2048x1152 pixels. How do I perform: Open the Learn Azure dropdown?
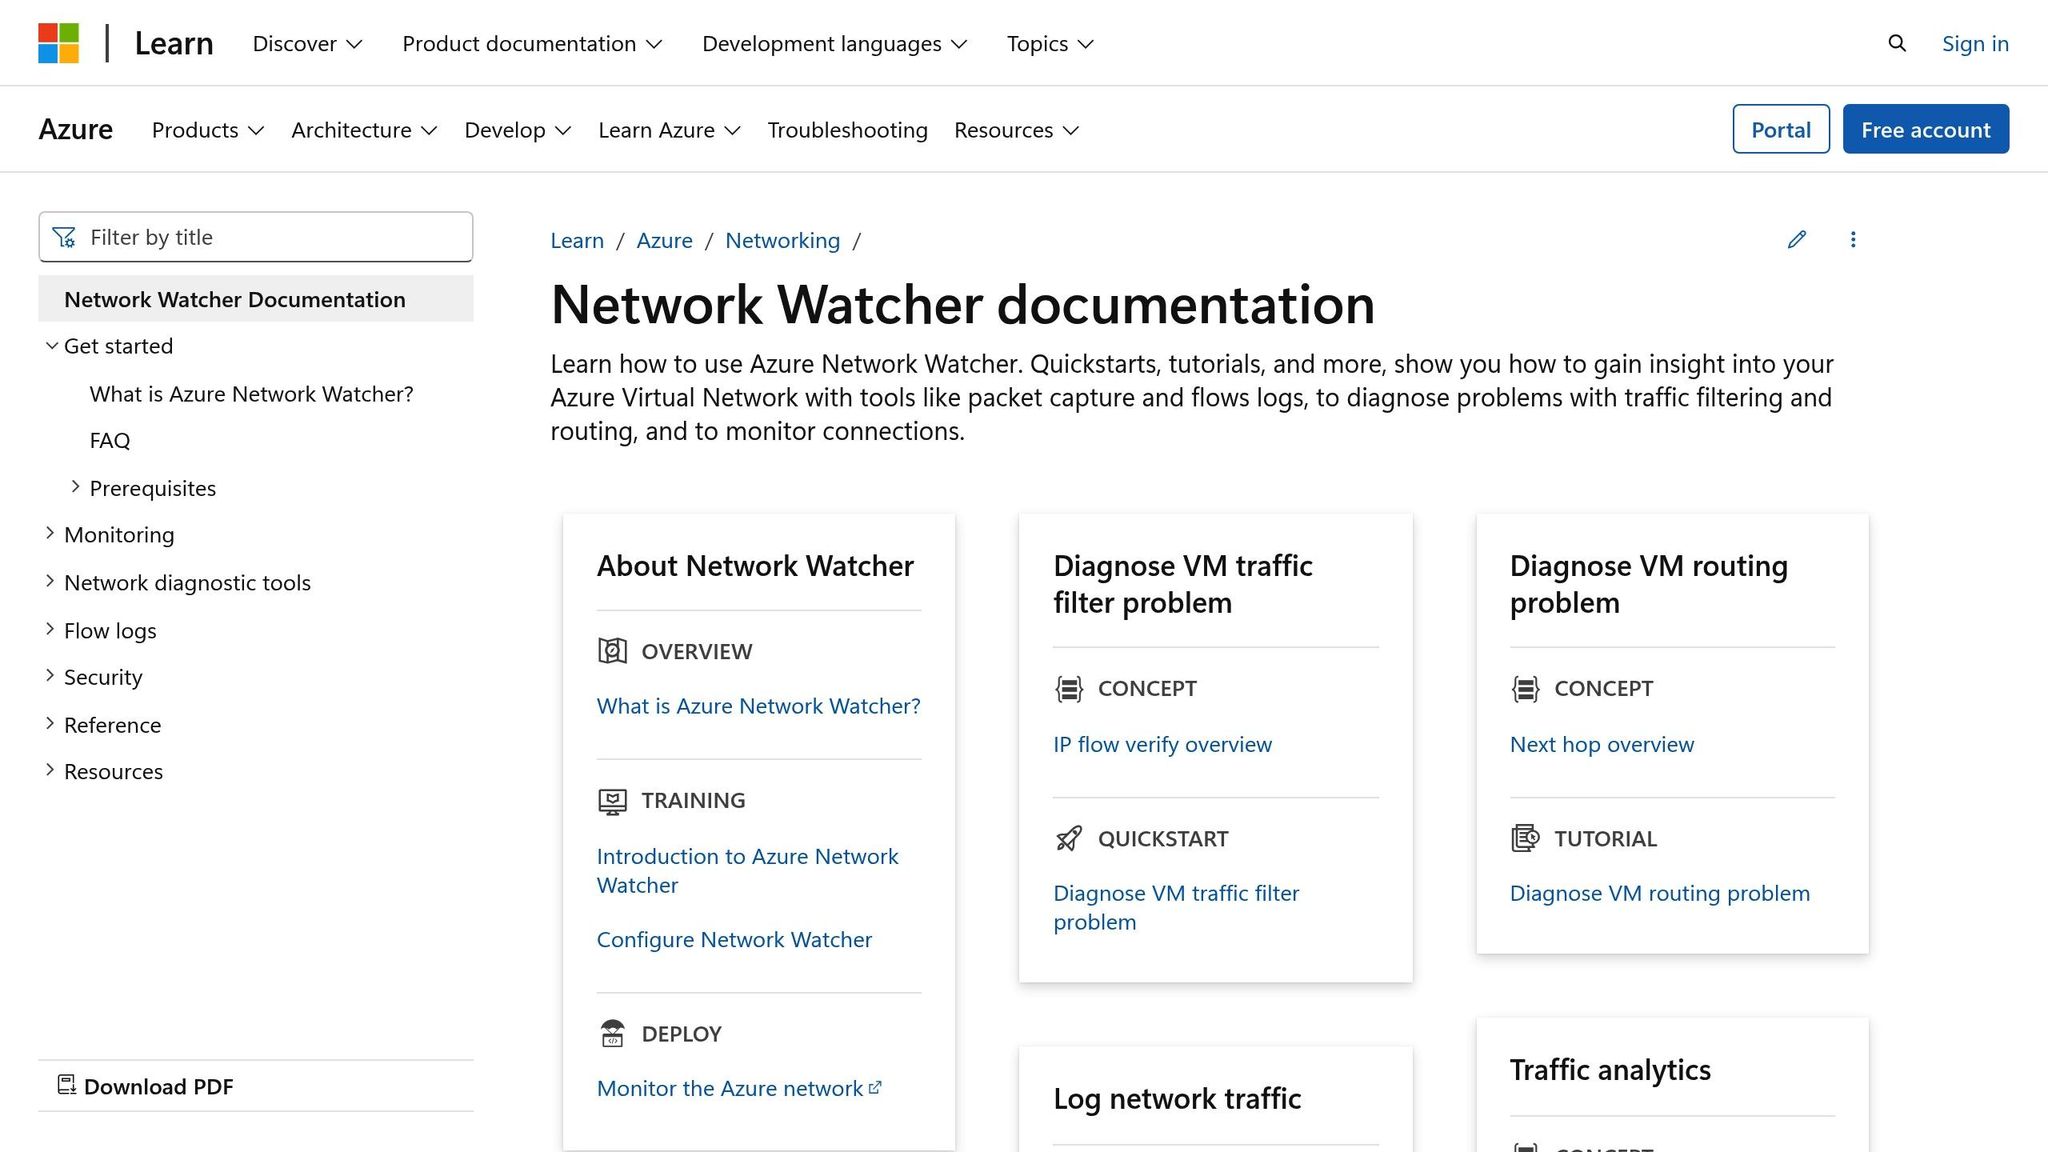[x=669, y=130]
